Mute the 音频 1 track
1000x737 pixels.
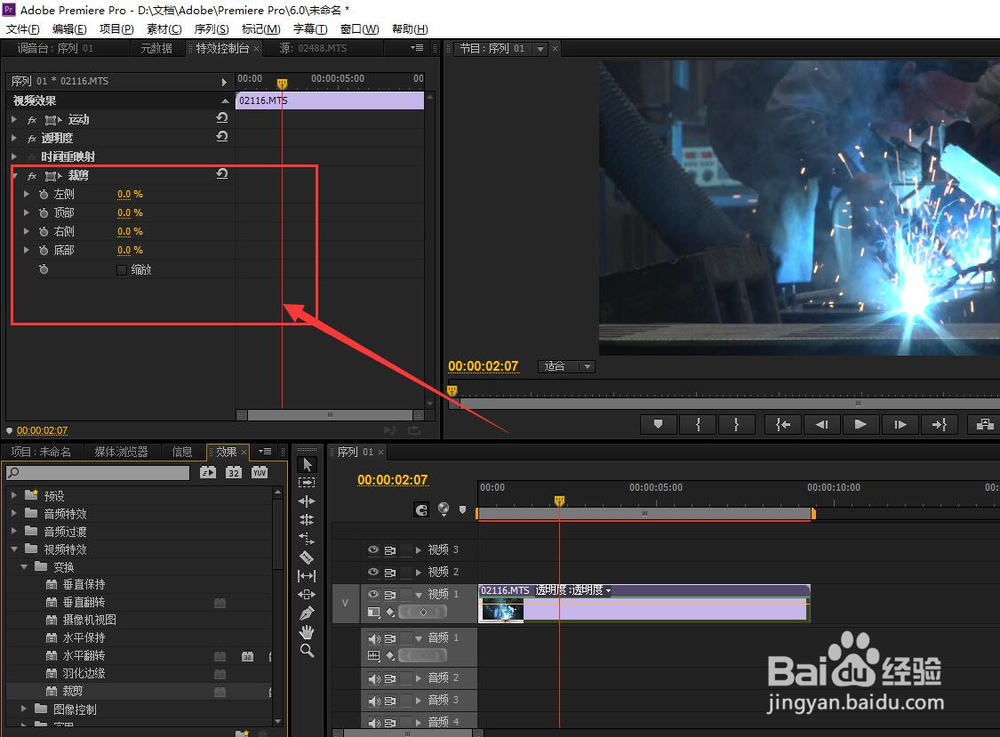click(374, 638)
